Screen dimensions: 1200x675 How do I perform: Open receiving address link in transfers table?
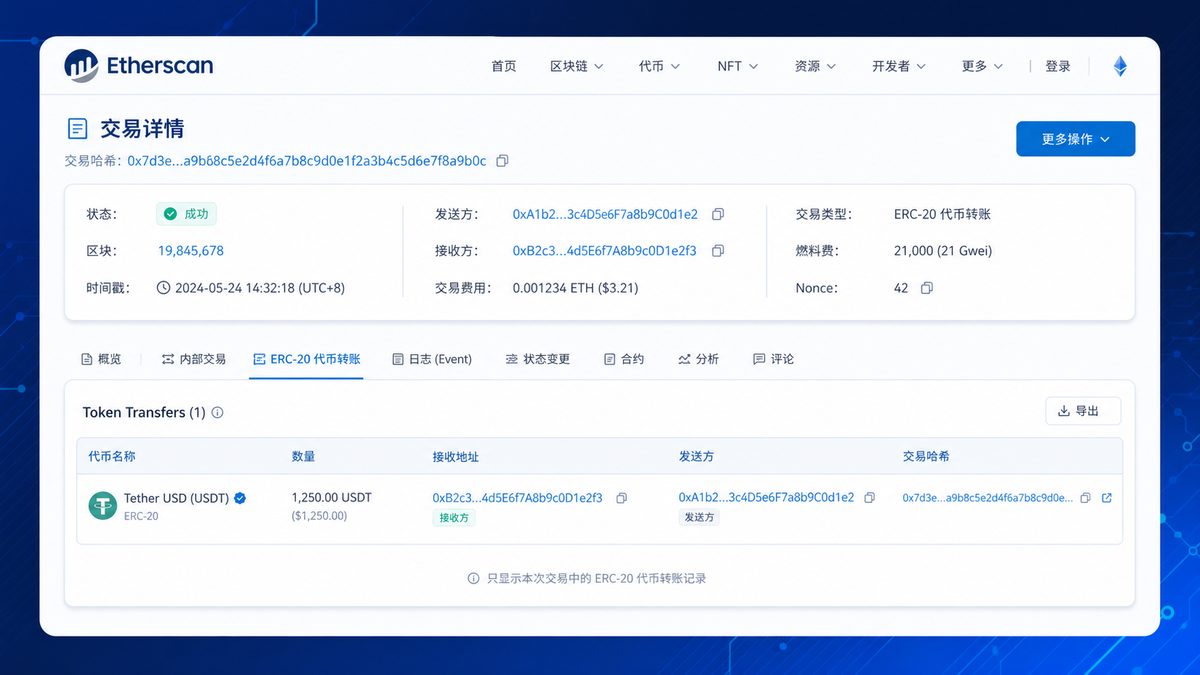(x=517, y=498)
